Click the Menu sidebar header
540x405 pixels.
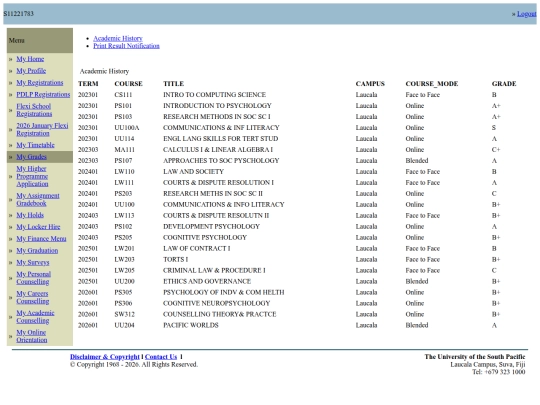(x=40, y=40)
